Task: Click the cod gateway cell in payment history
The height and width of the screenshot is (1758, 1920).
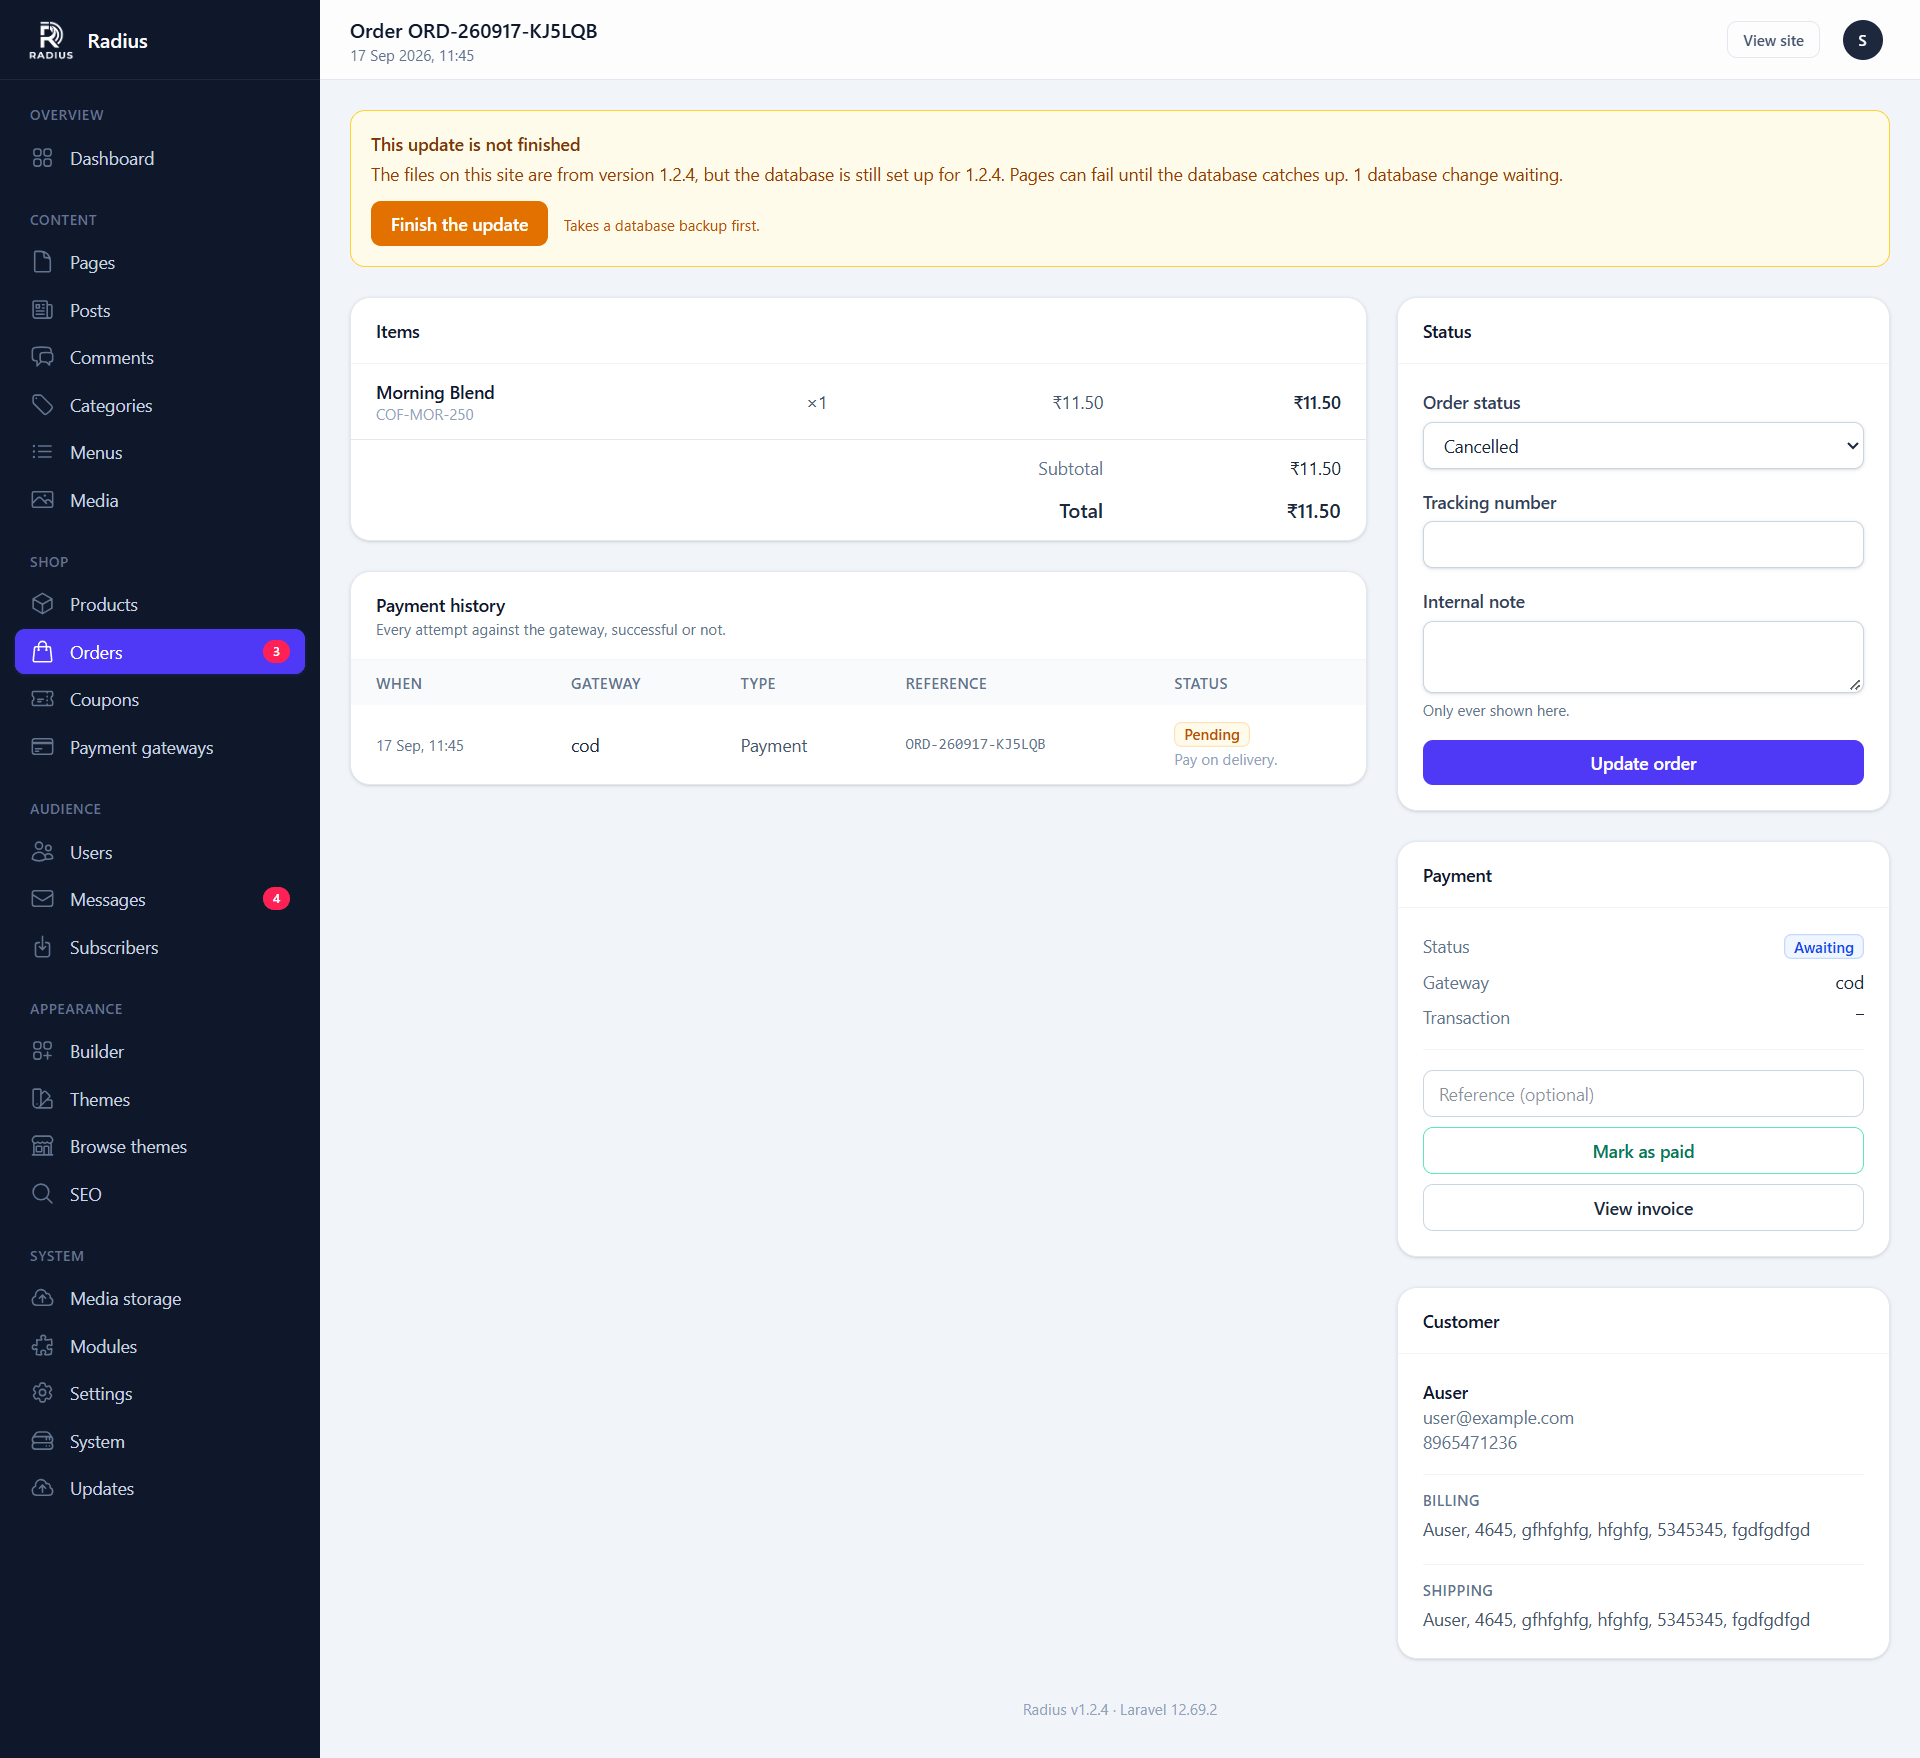Action: [585, 745]
